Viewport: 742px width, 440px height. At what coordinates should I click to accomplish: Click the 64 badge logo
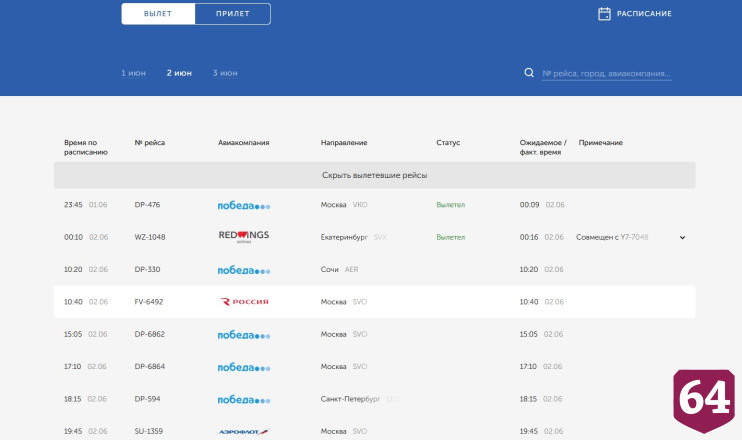704,400
